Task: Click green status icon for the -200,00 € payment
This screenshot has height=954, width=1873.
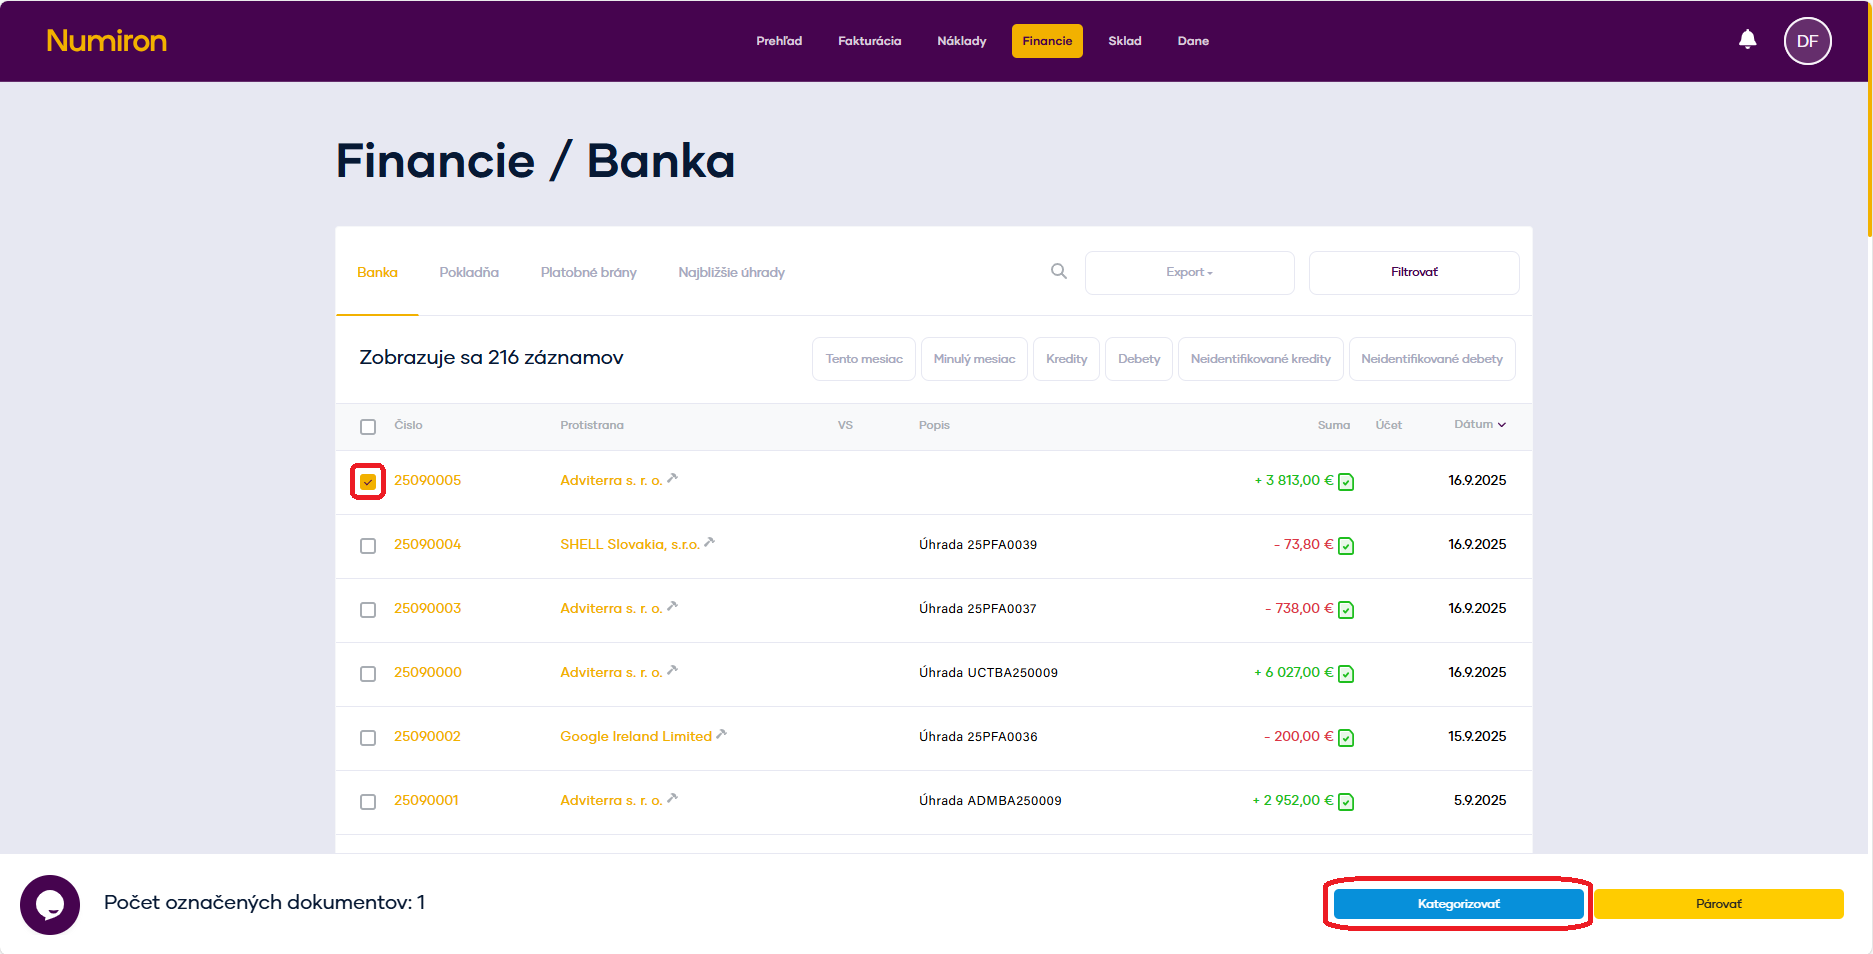Action: 1346,738
